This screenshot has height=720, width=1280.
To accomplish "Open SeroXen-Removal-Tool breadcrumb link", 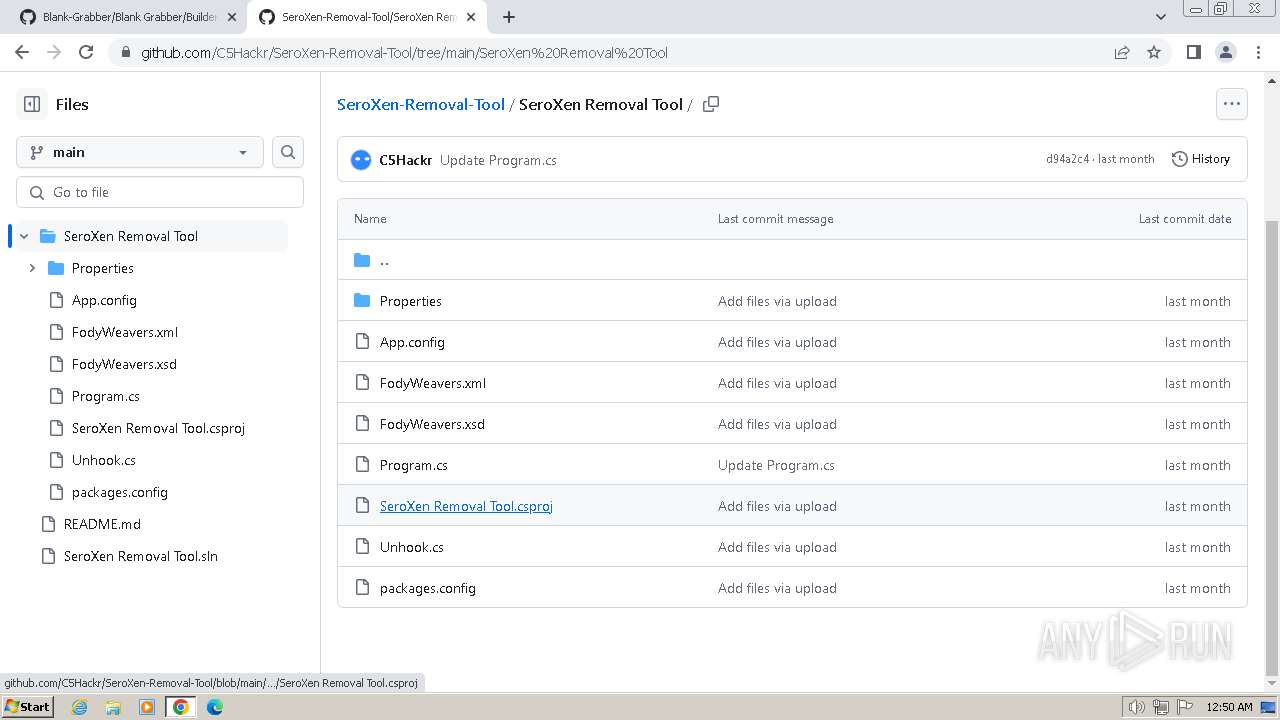I will click(x=421, y=104).
